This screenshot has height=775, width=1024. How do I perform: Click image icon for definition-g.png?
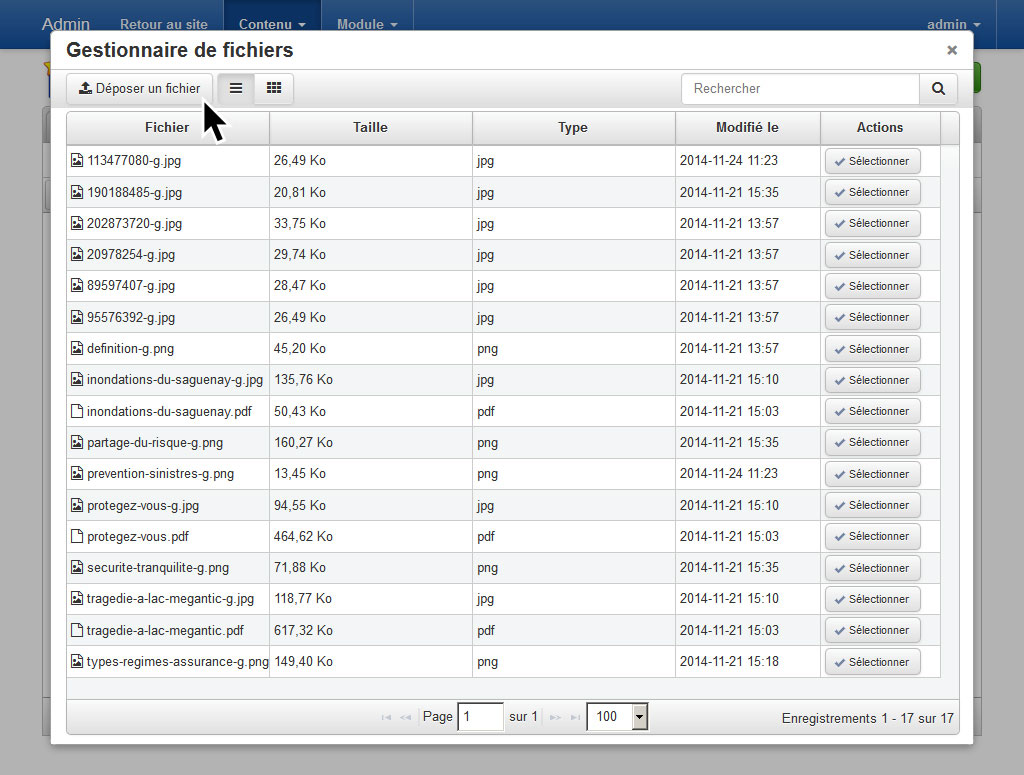pyautogui.click(x=77, y=348)
